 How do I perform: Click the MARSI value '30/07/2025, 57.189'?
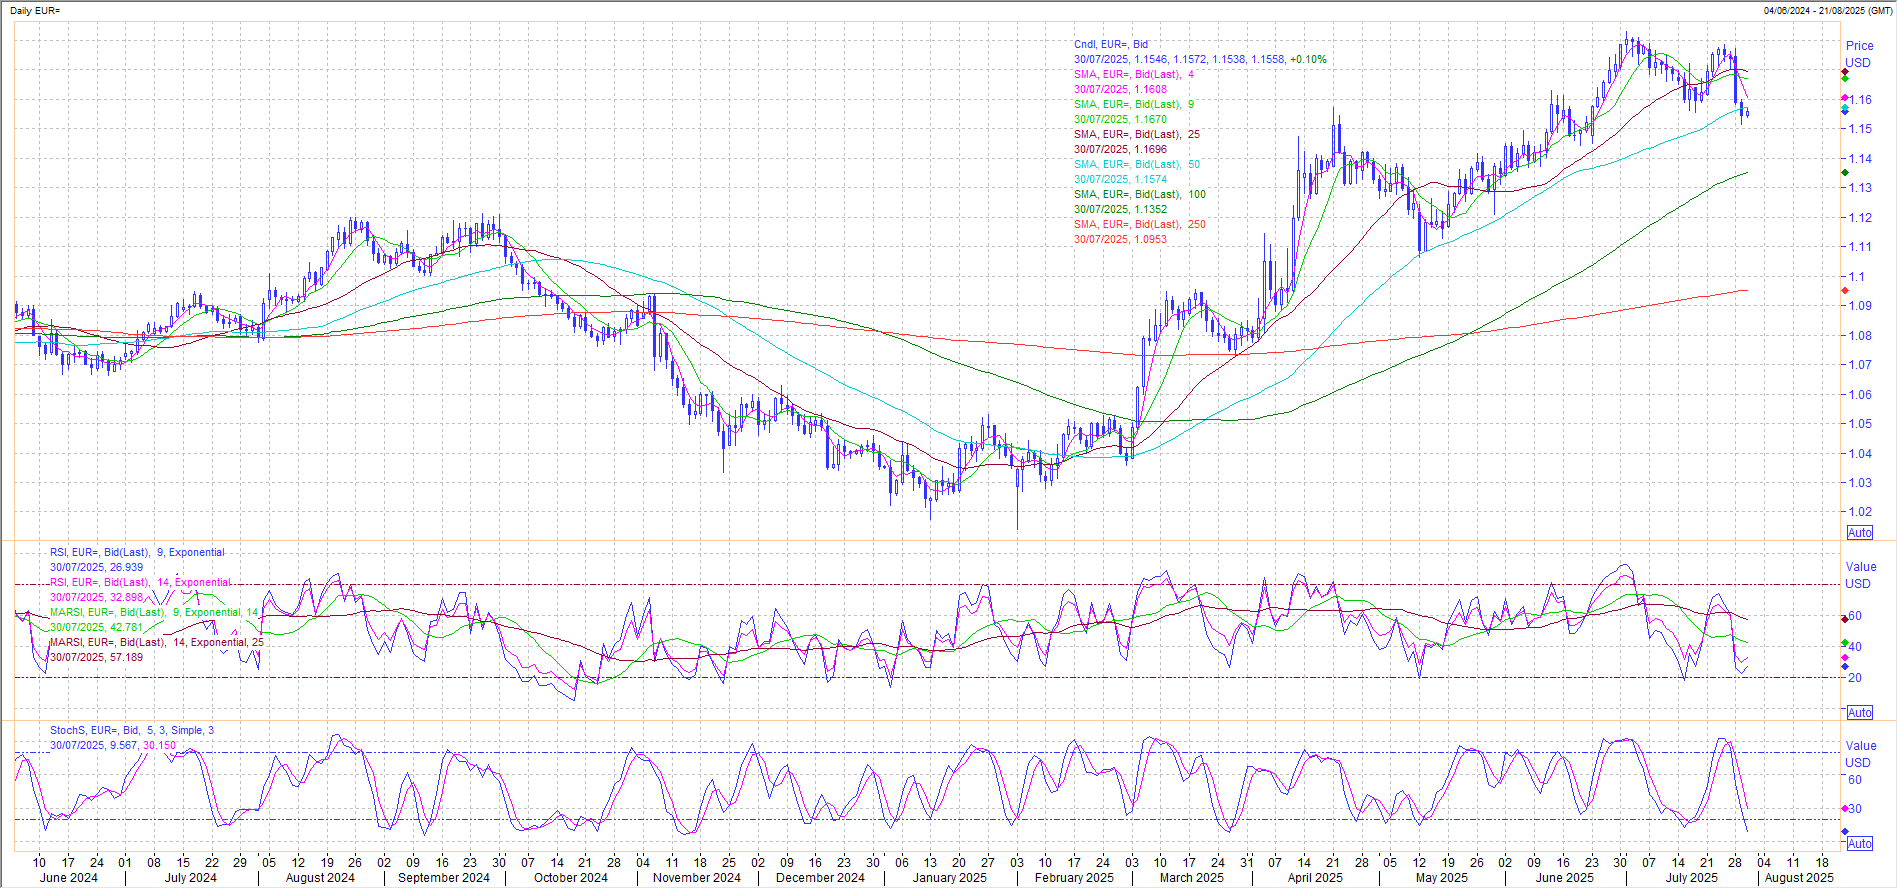[96, 657]
